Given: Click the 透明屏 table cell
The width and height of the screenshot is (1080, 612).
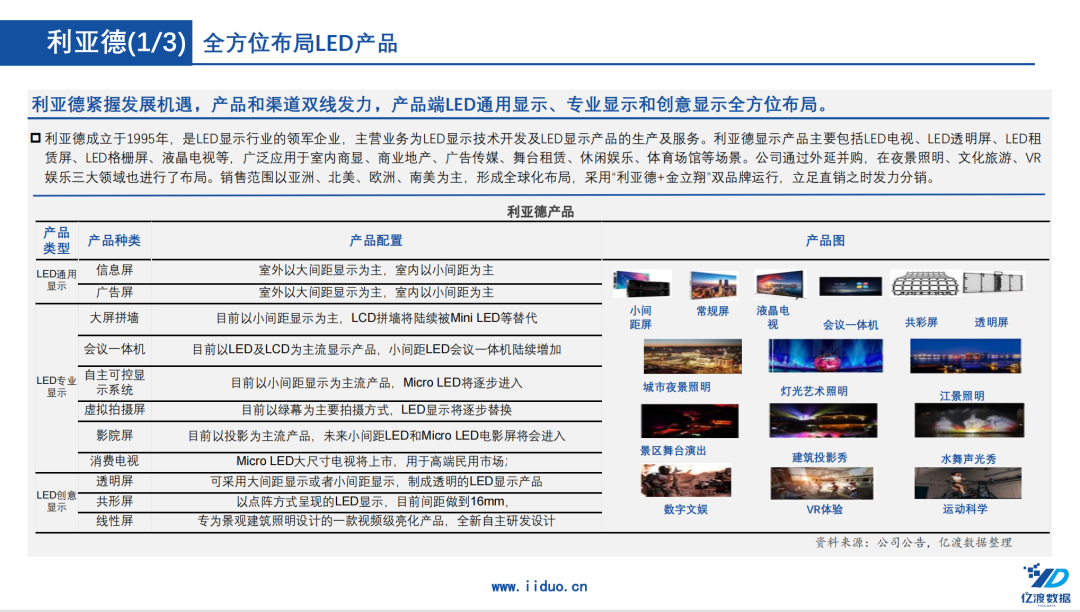Looking at the screenshot, I should point(114,481).
